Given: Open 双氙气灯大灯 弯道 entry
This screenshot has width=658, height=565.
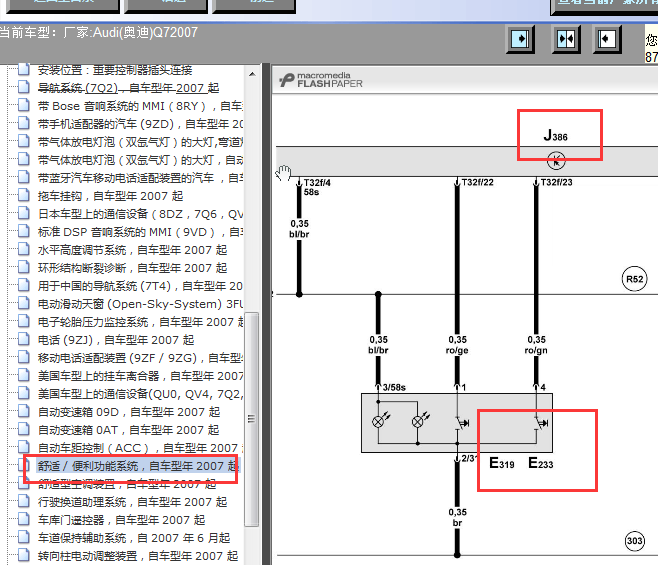Looking at the screenshot, I should (x=140, y=142).
